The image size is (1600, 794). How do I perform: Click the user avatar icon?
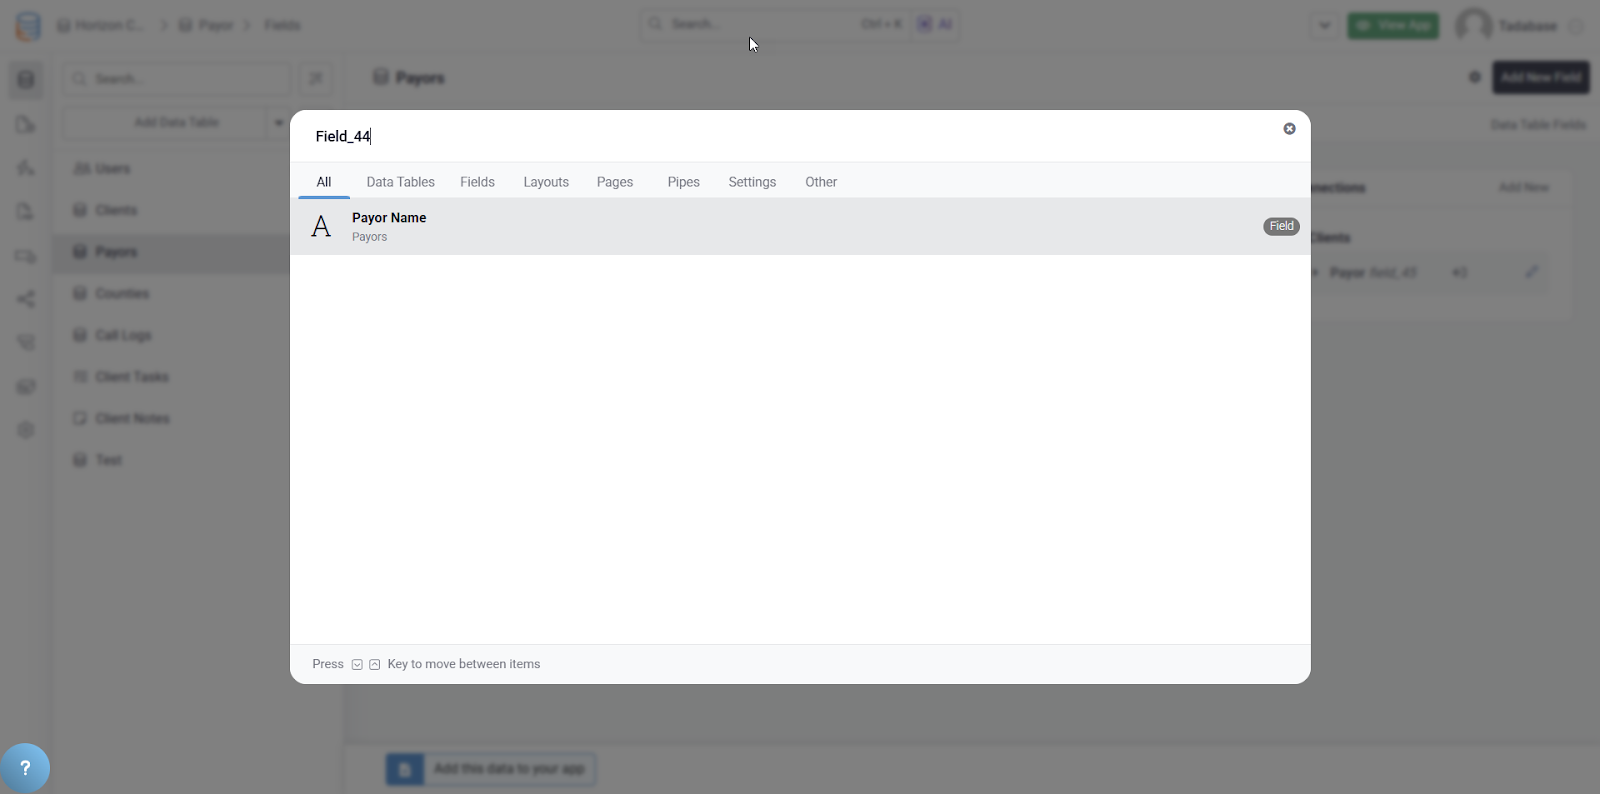click(x=1473, y=26)
